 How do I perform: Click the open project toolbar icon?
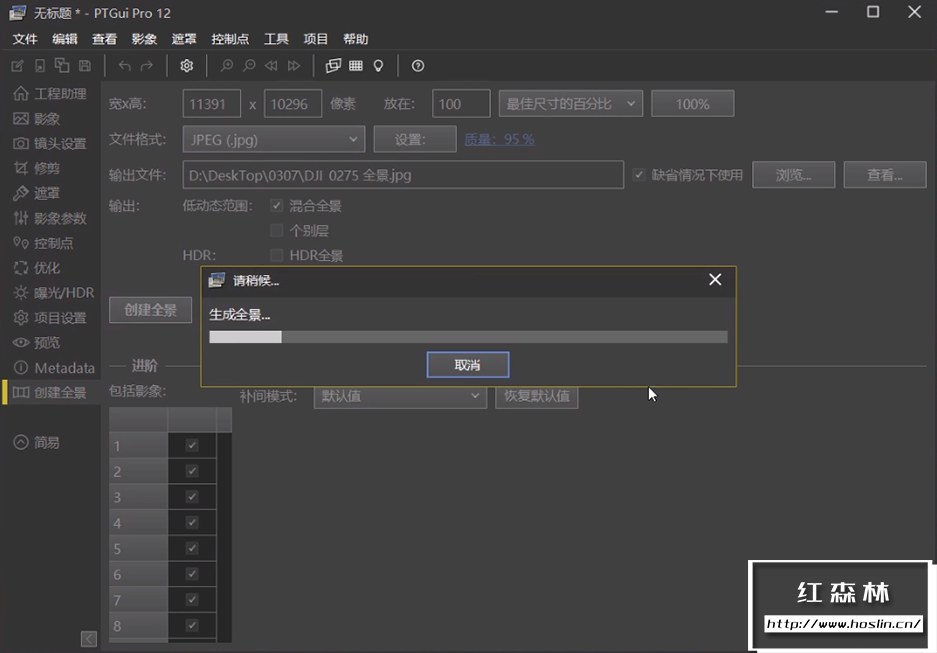(39, 66)
